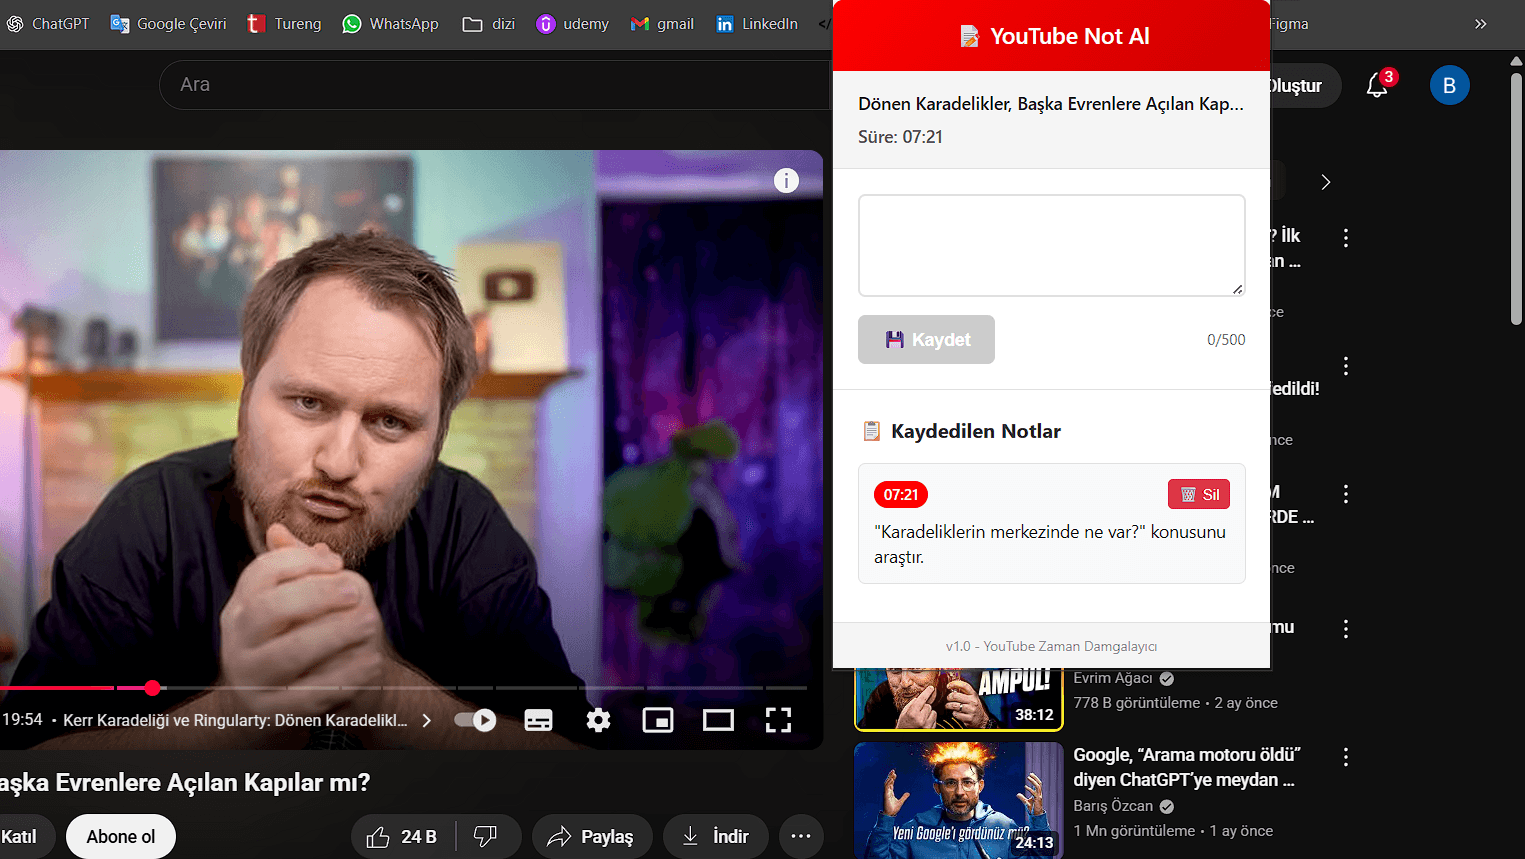Open the Barış Özcan channel link

(1113, 806)
